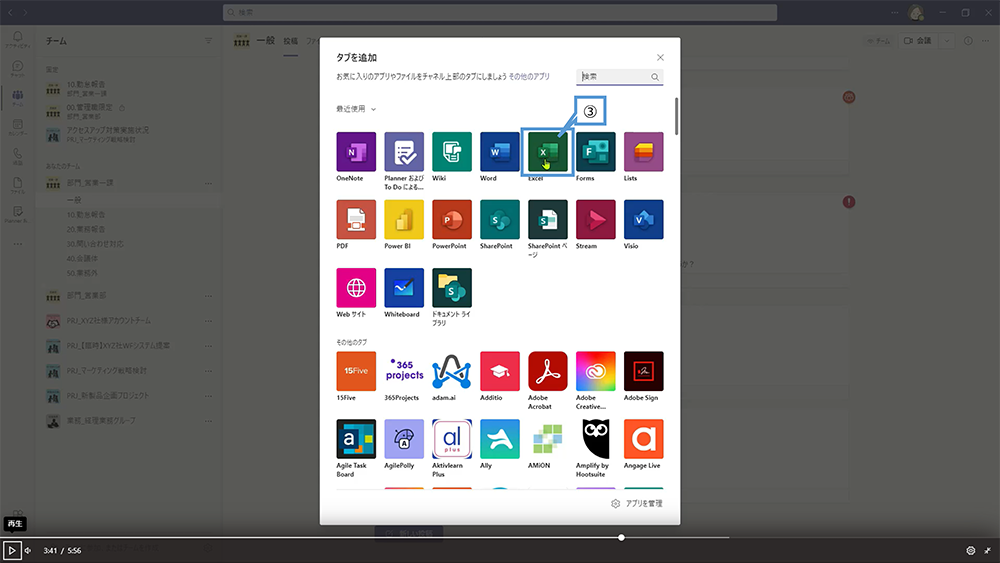The height and width of the screenshot is (563, 1000).
Task: Select the AMiON app icon
Action: (547, 439)
